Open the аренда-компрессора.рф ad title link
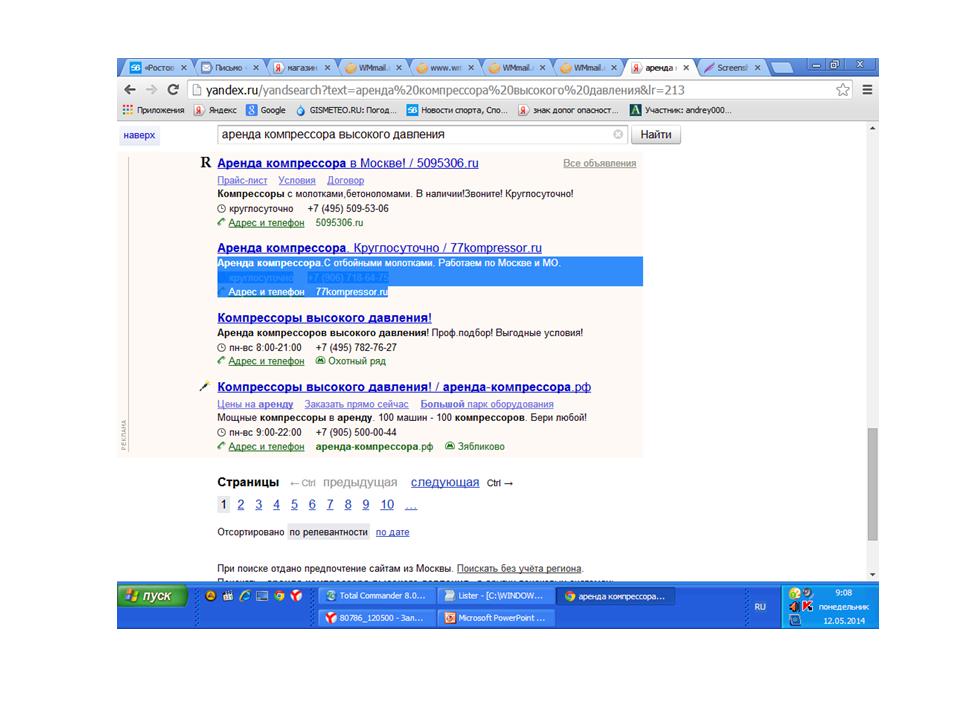This screenshot has width=960, height=720. [404, 387]
